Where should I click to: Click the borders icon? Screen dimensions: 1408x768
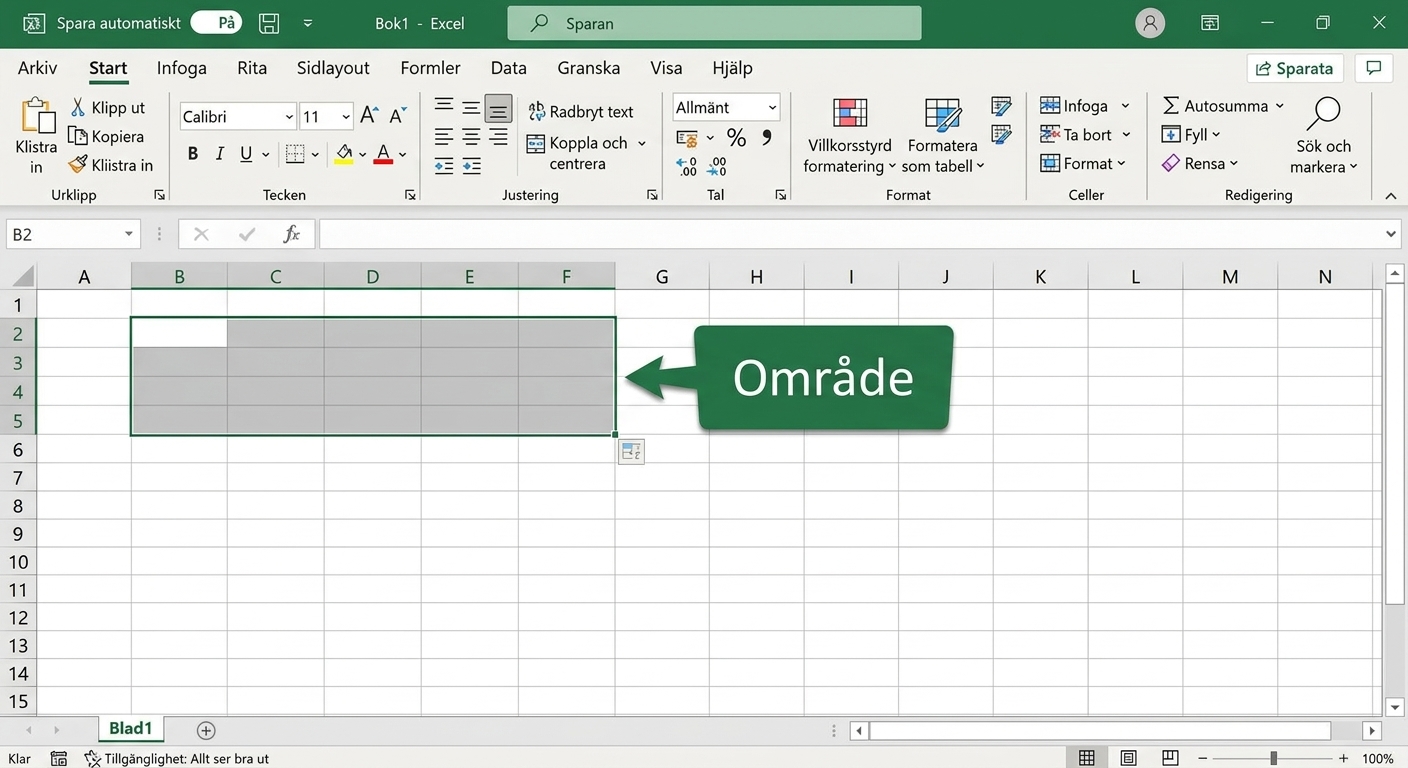pyautogui.click(x=295, y=154)
